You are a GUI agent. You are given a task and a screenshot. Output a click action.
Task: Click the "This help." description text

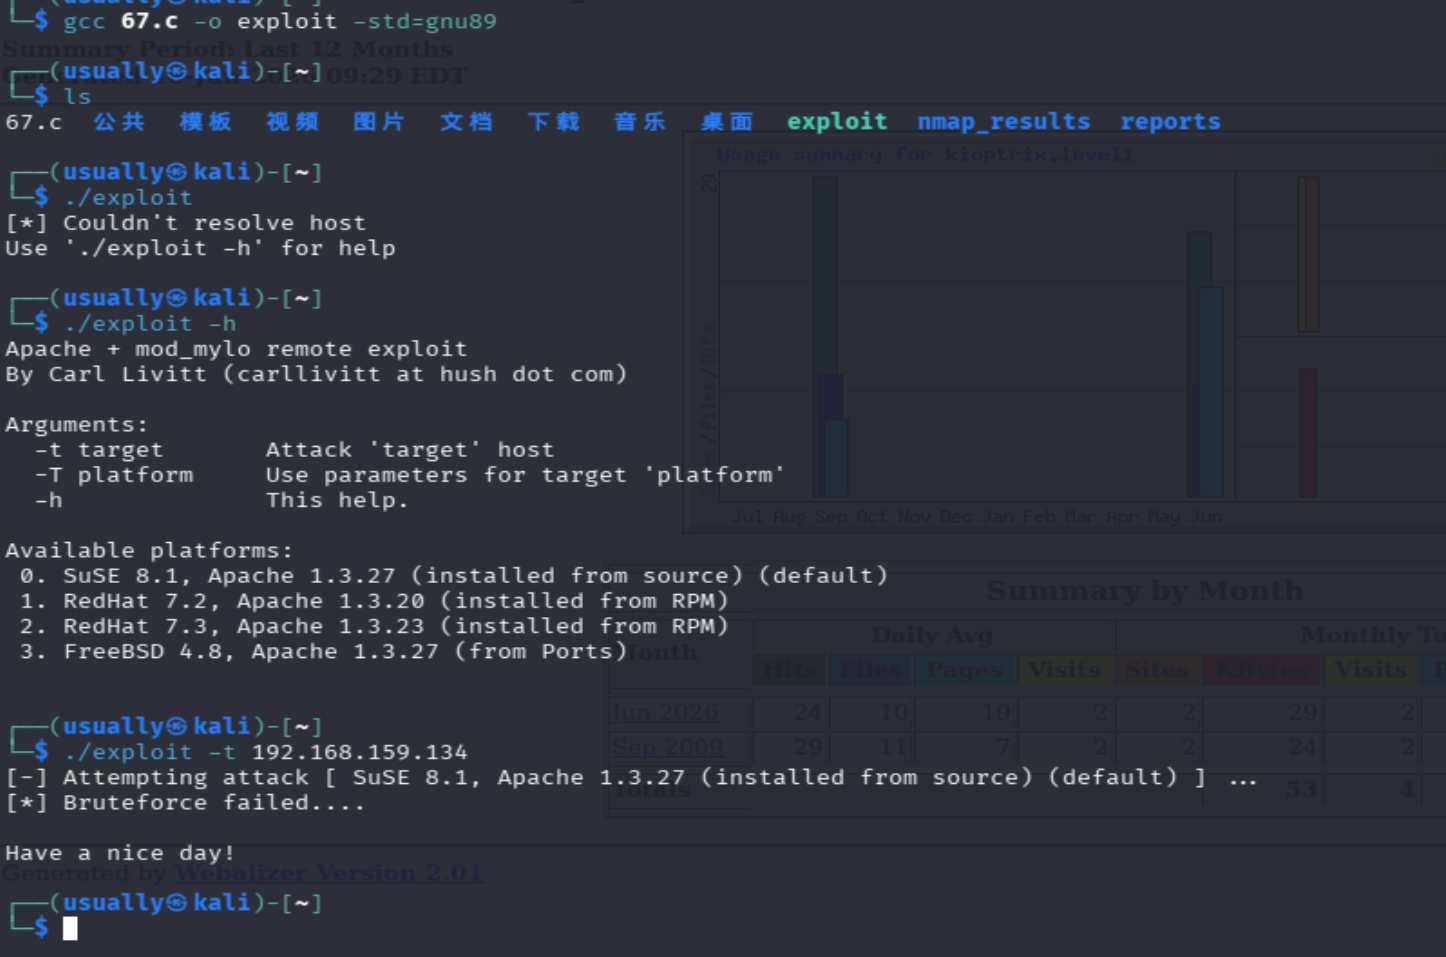tap(337, 500)
